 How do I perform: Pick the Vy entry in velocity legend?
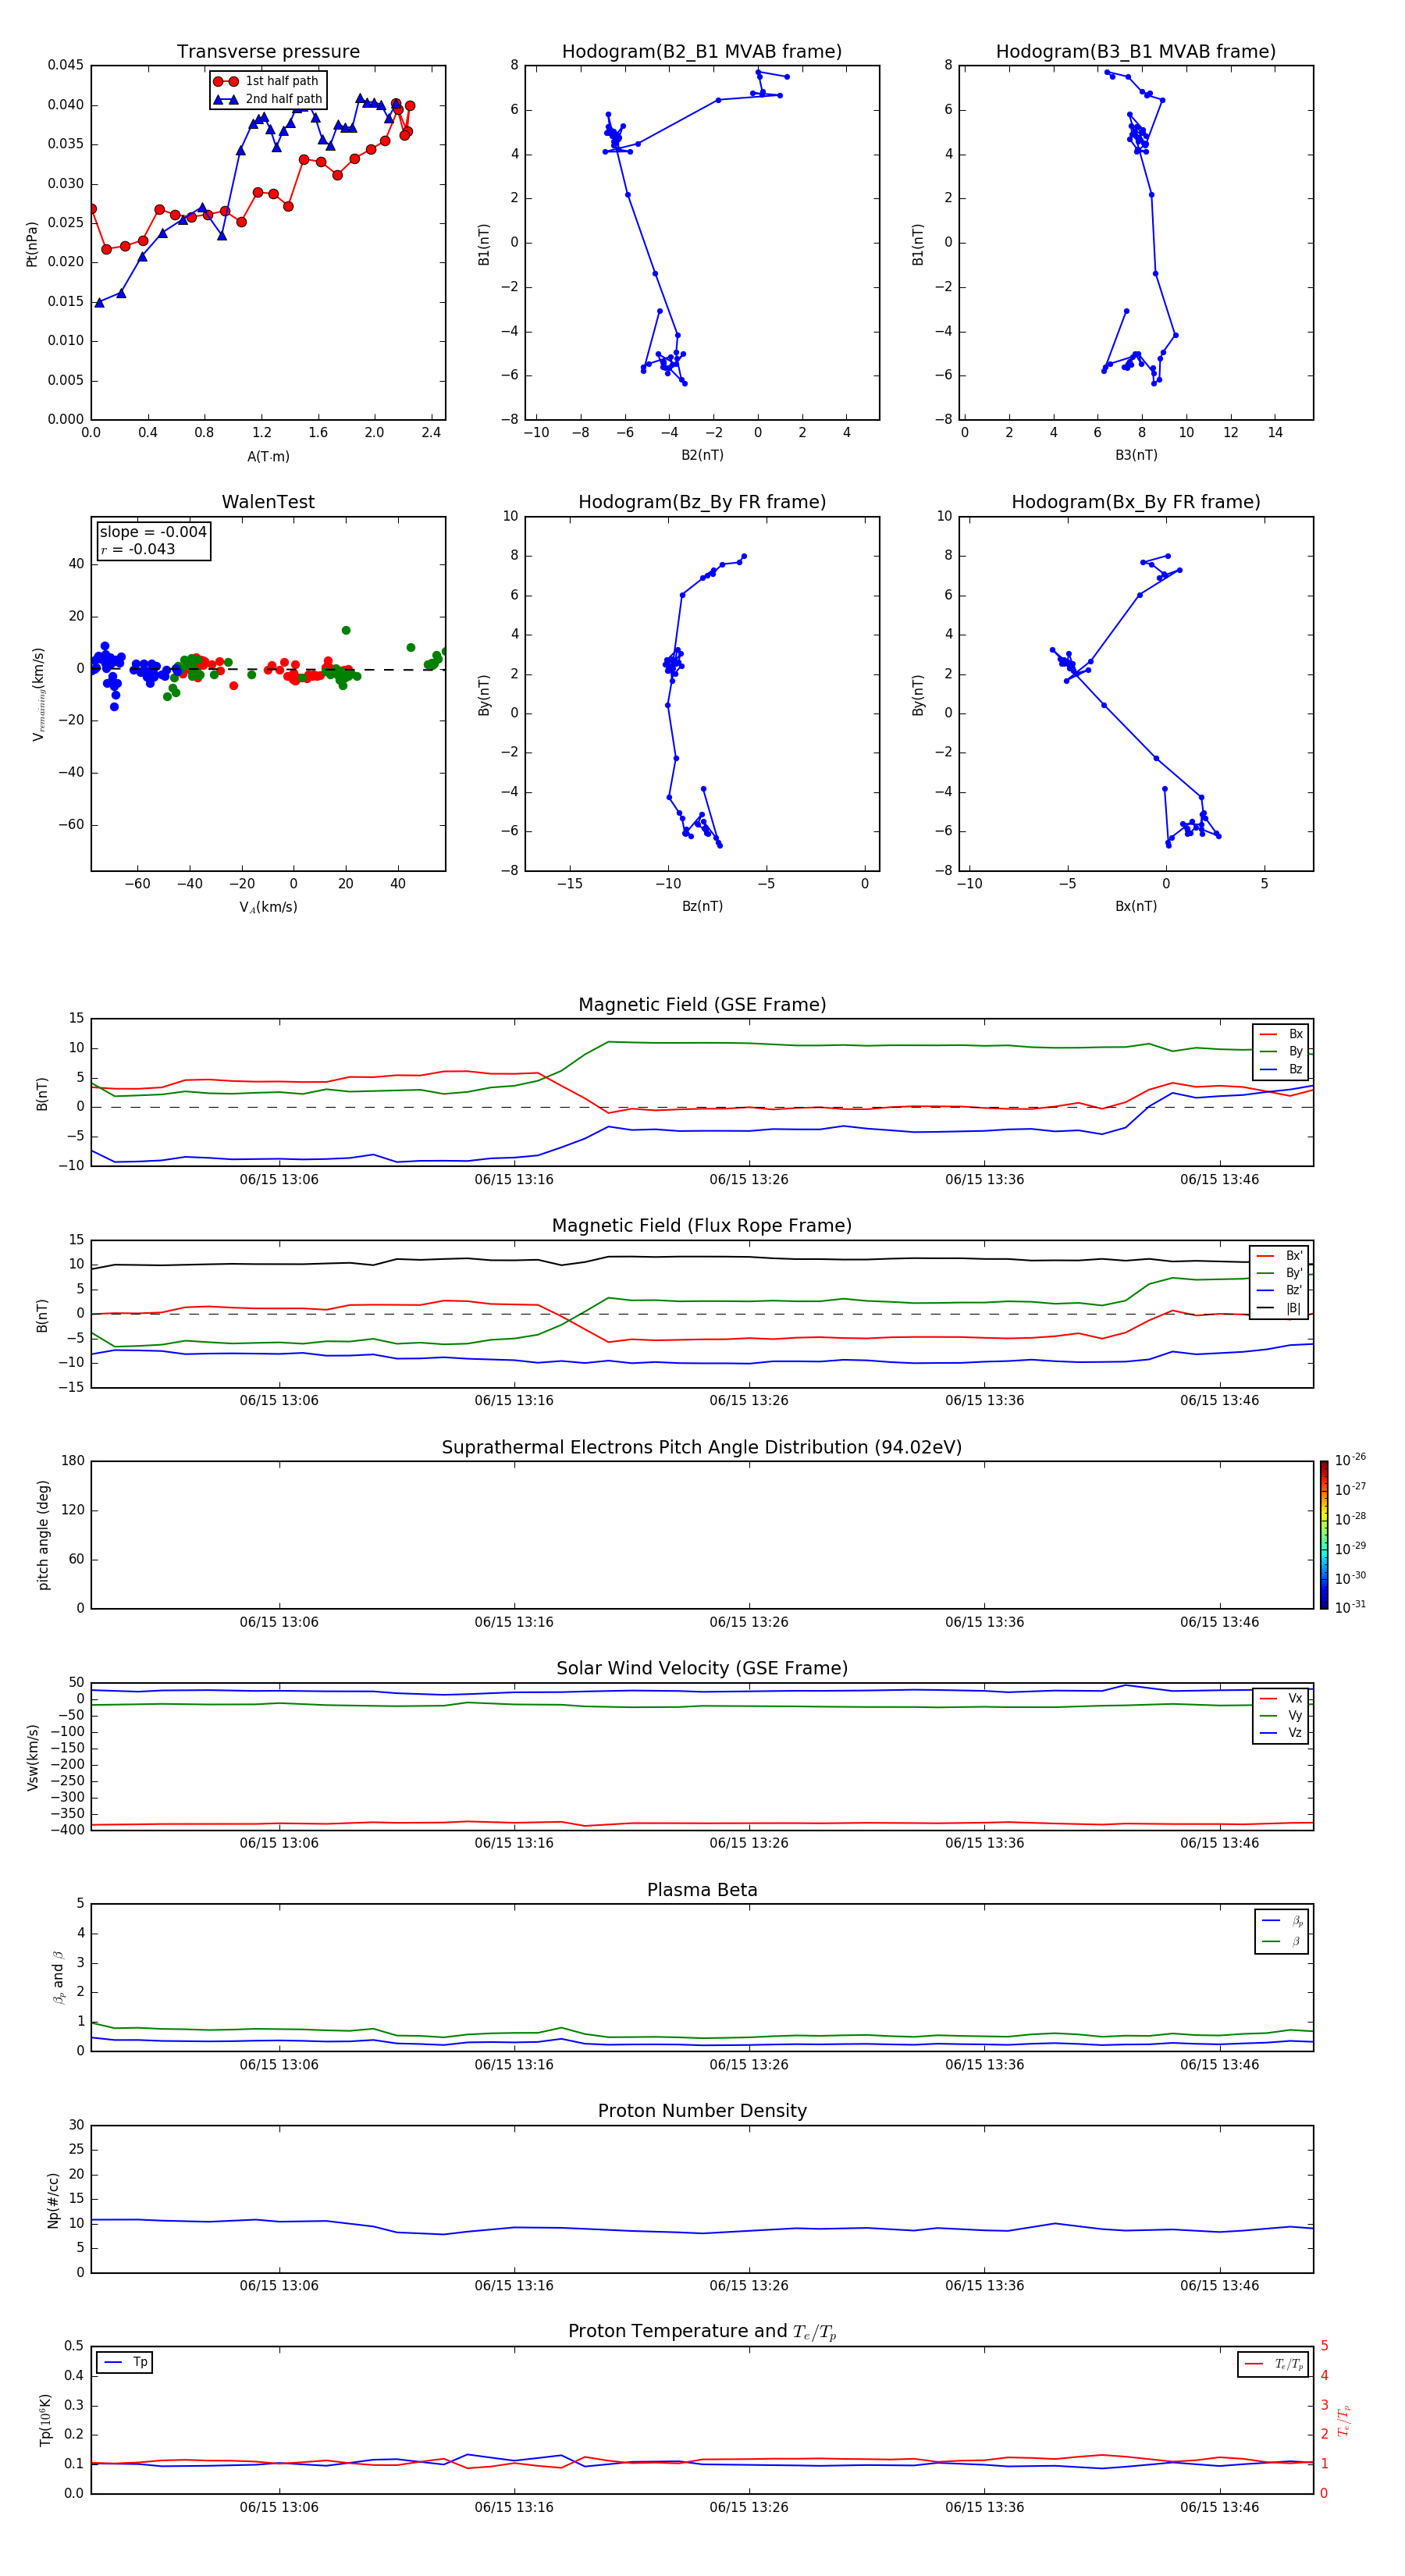click(1281, 1715)
